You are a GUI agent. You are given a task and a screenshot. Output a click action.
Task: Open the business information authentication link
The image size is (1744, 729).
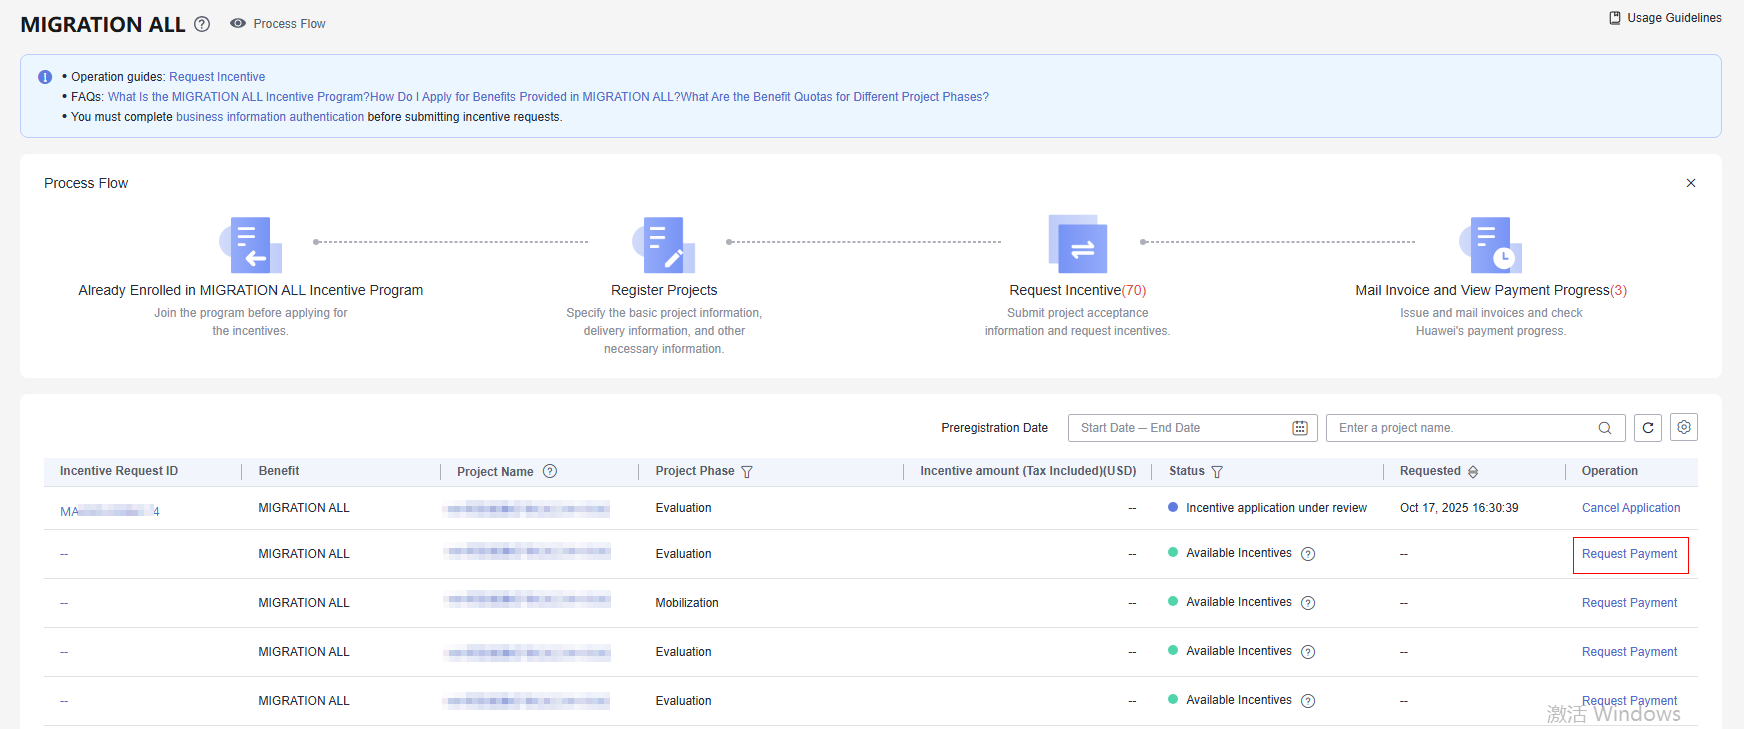pyautogui.click(x=270, y=117)
